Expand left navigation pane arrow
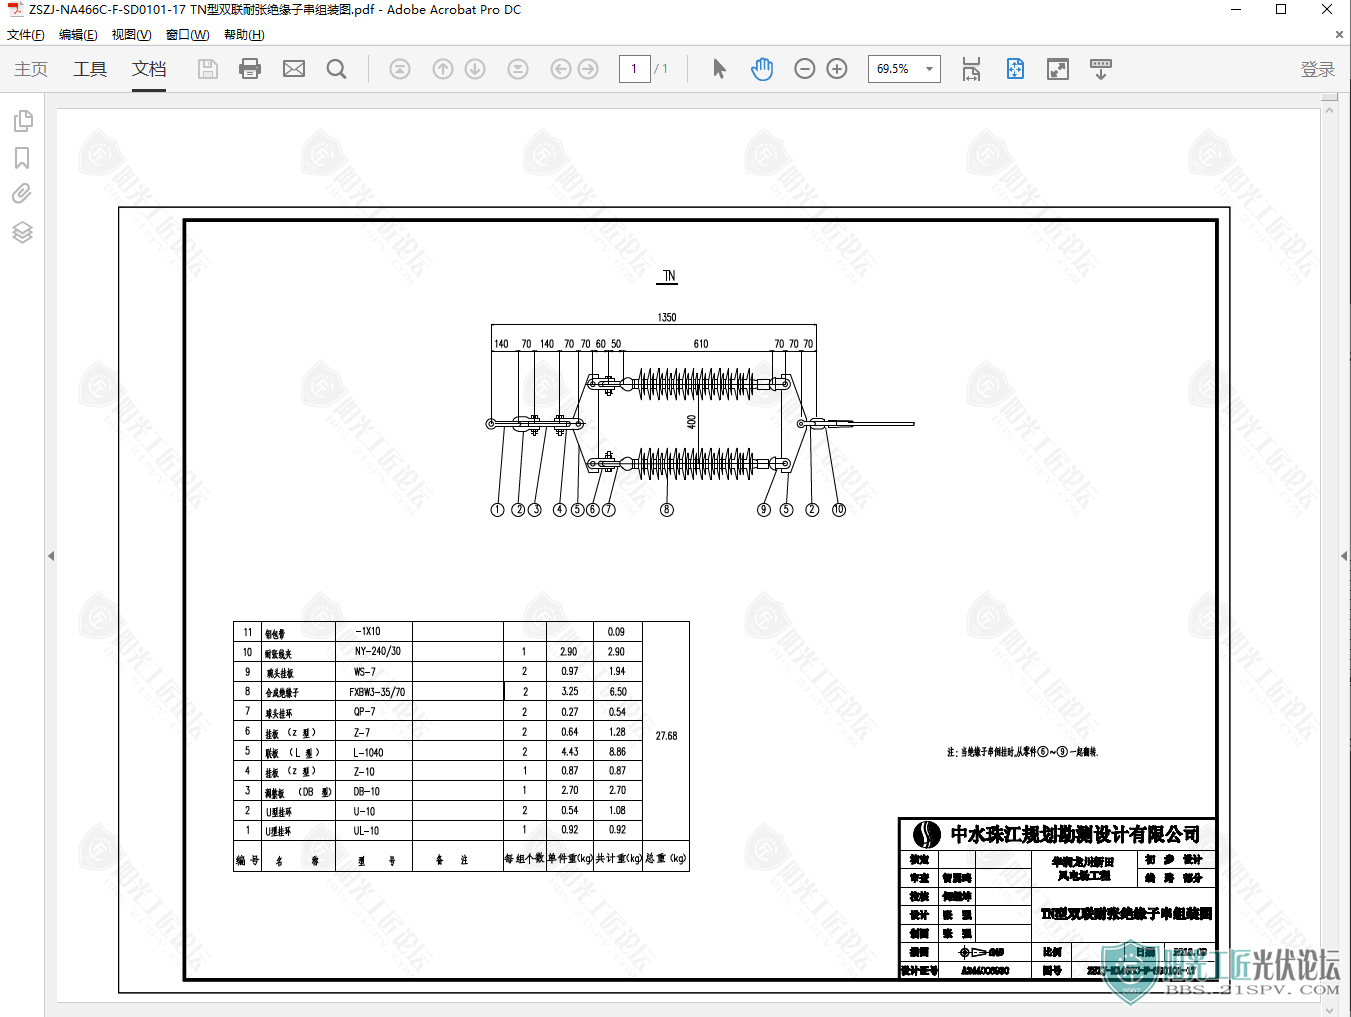 pyautogui.click(x=51, y=556)
